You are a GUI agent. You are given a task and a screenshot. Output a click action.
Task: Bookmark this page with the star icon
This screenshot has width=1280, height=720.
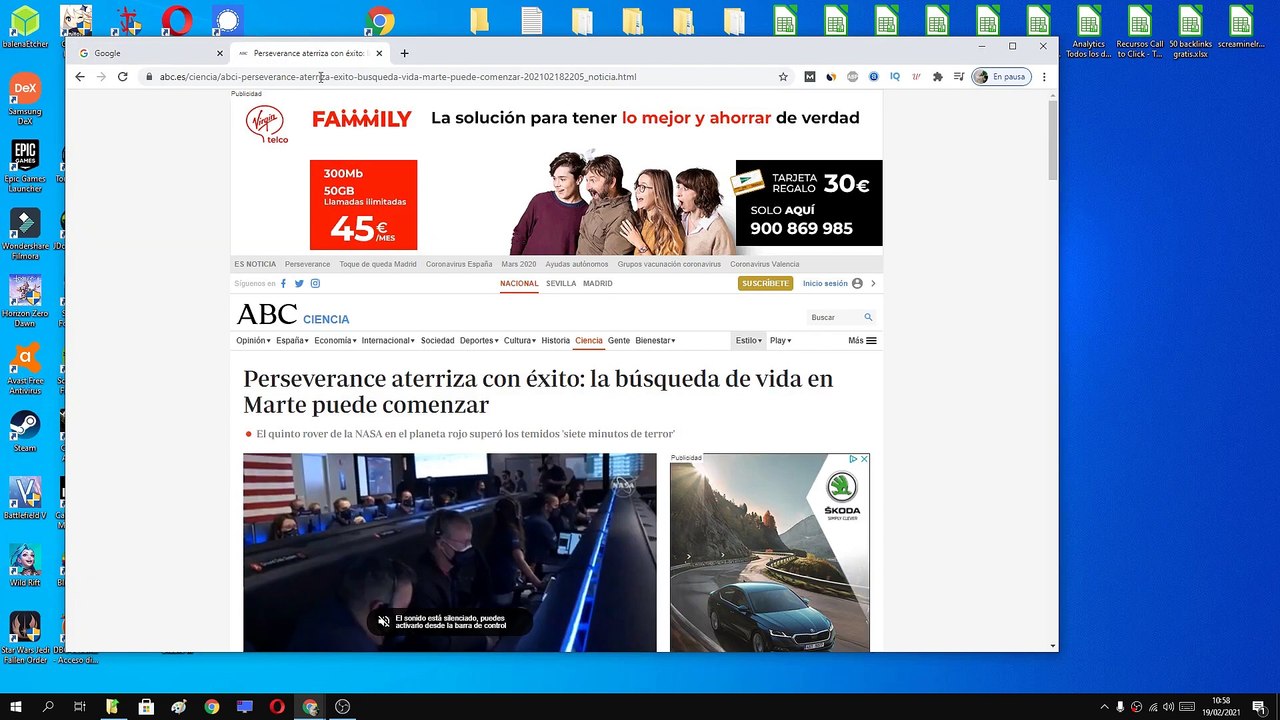[x=783, y=77]
